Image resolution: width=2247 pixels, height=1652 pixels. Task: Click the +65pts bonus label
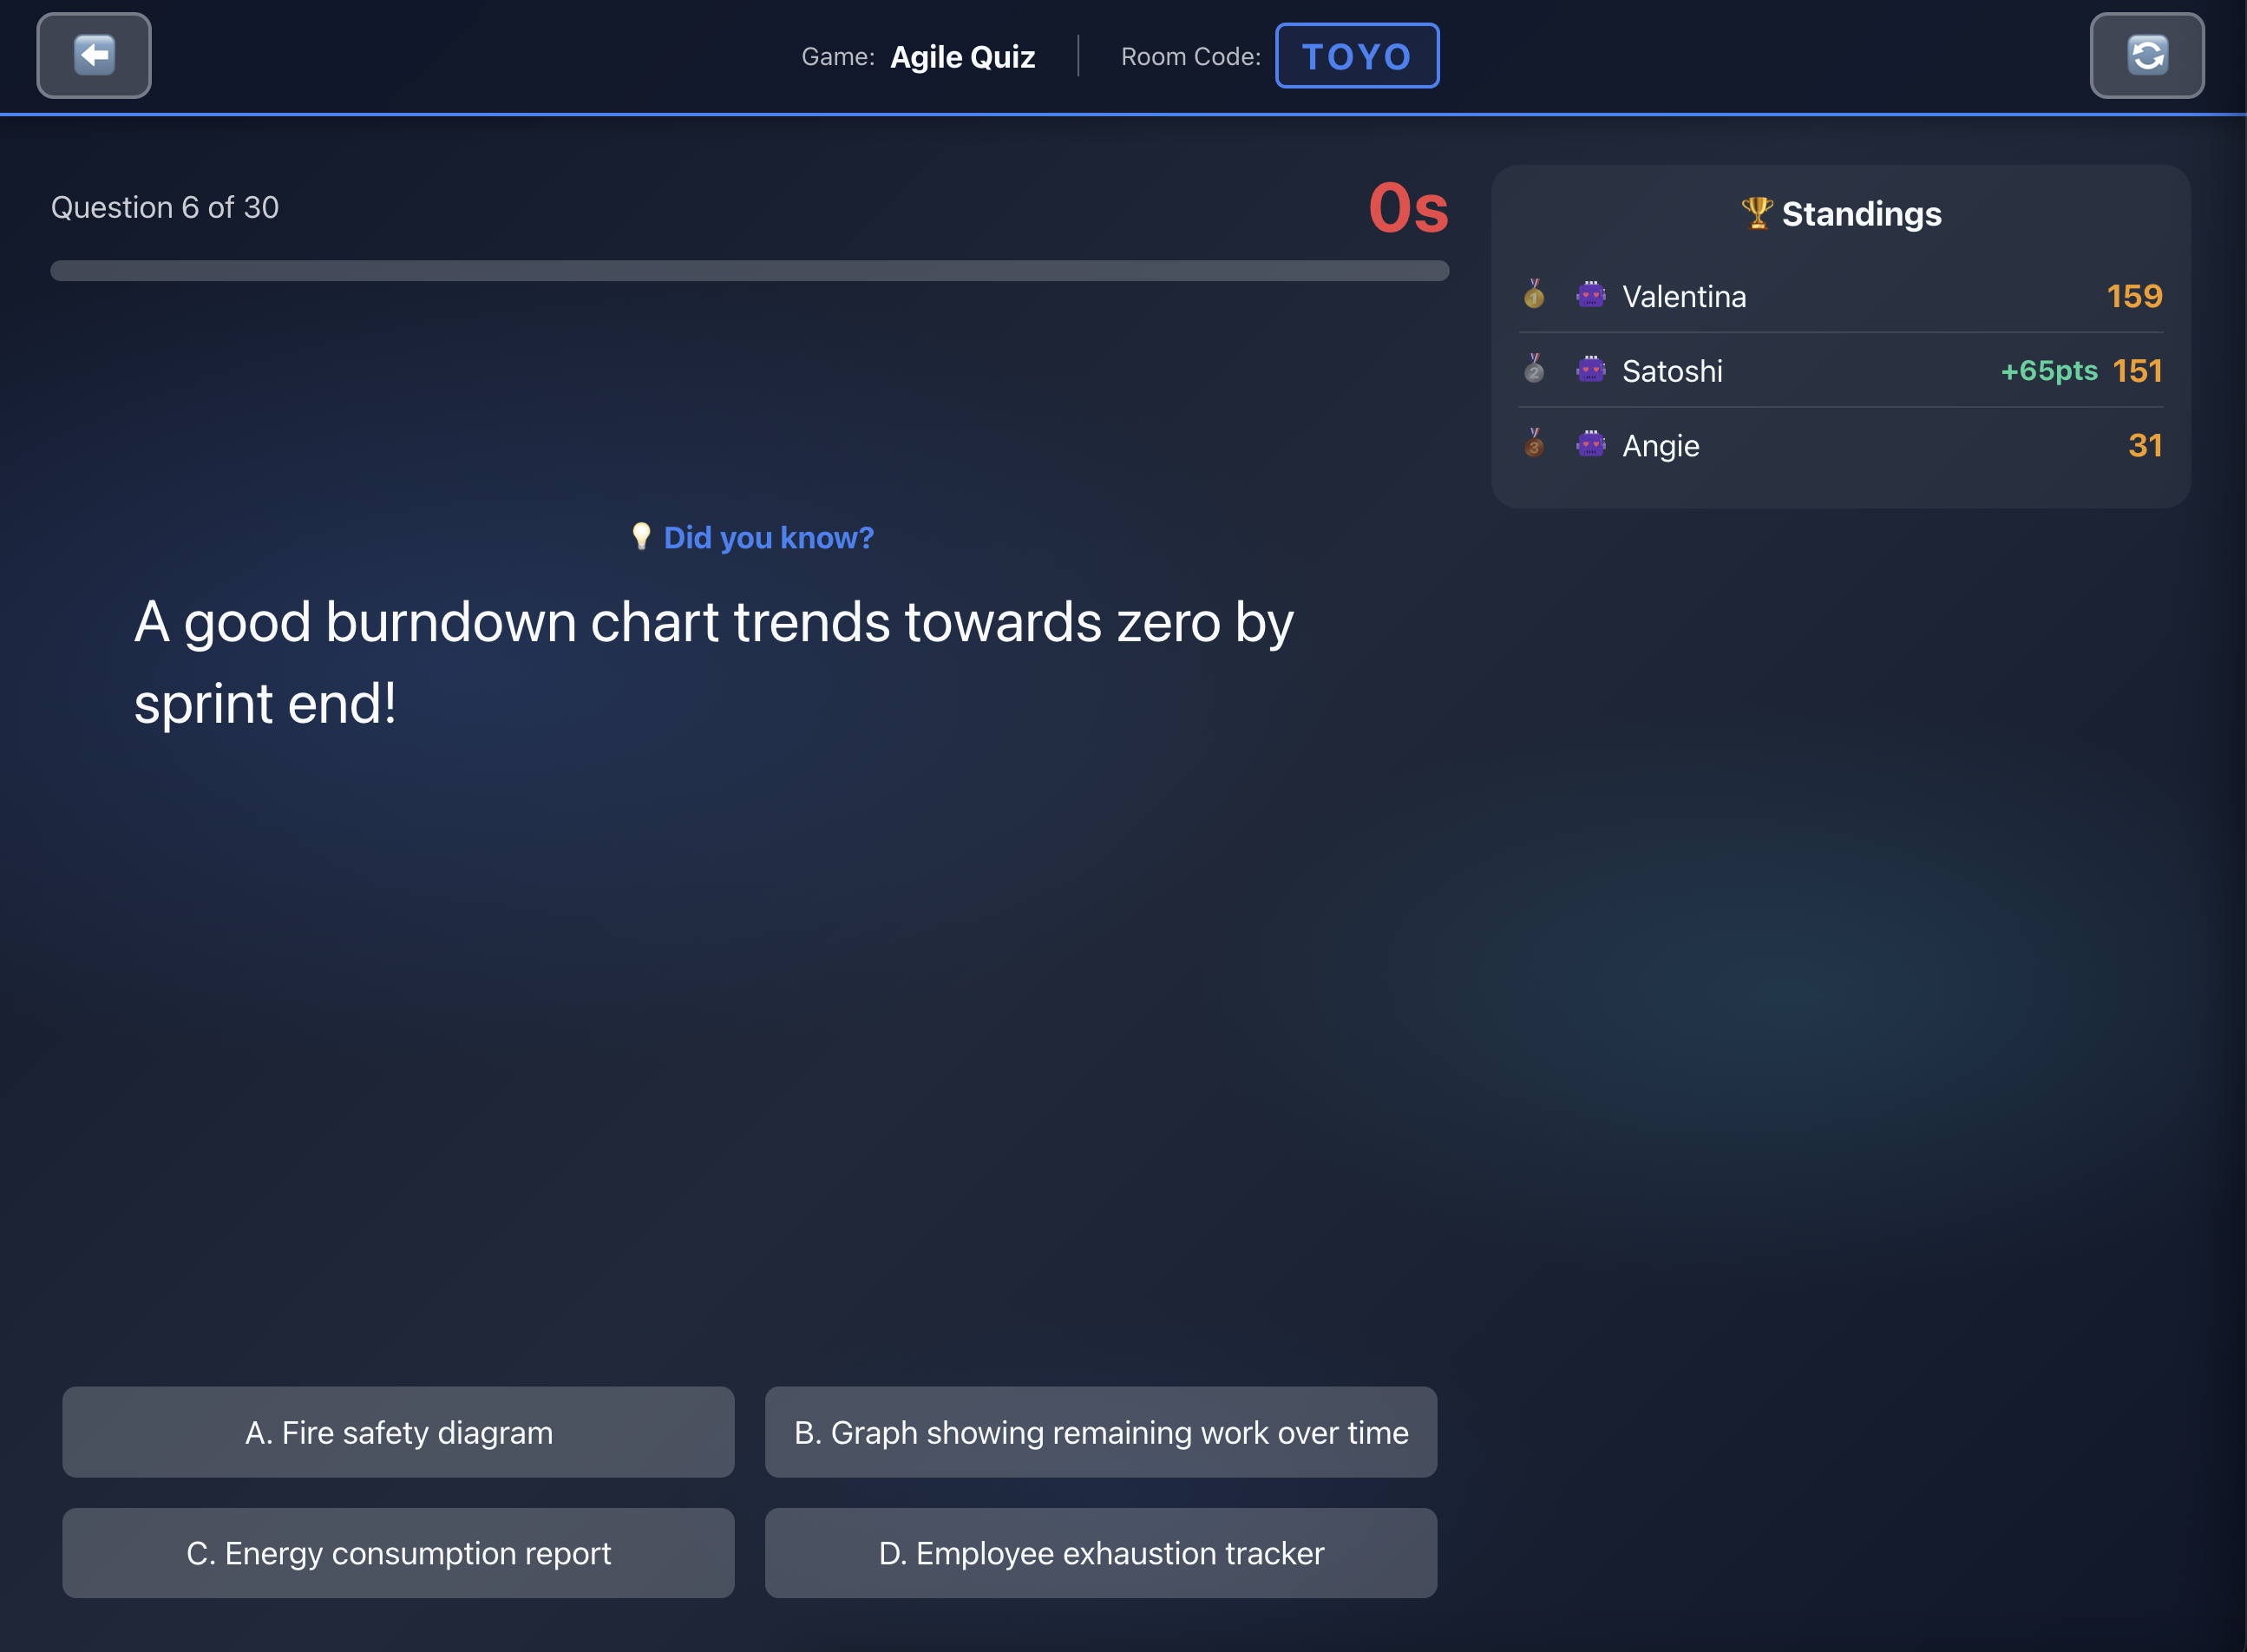(2049, 371)
